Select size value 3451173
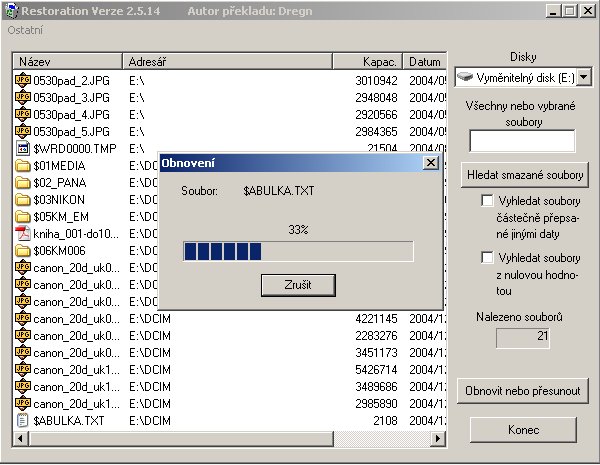Screen dimensions: 600x465 click(376, 352)
